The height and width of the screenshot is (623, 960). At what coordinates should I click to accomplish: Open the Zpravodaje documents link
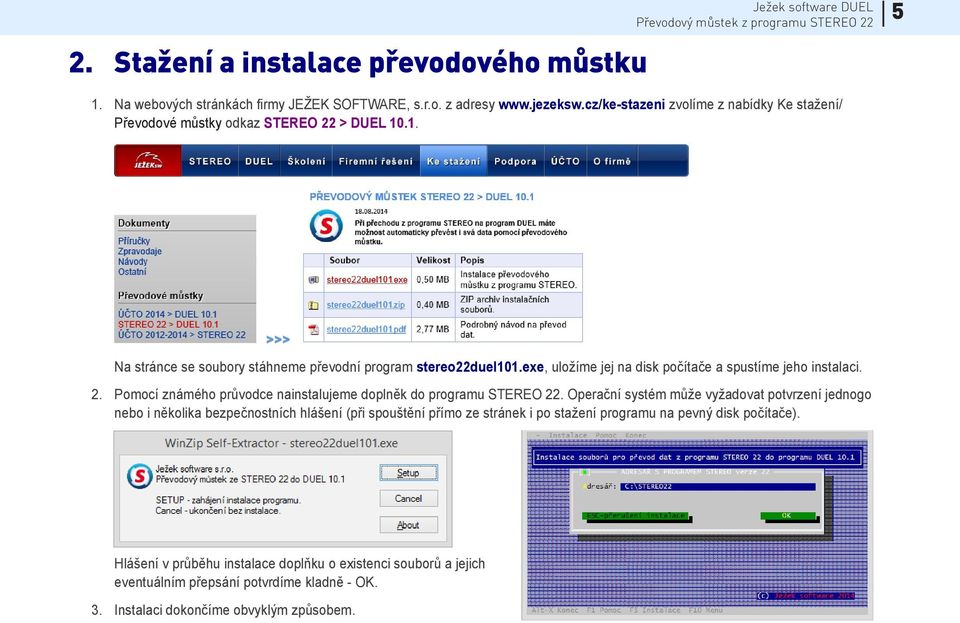[x=140, y=252]
